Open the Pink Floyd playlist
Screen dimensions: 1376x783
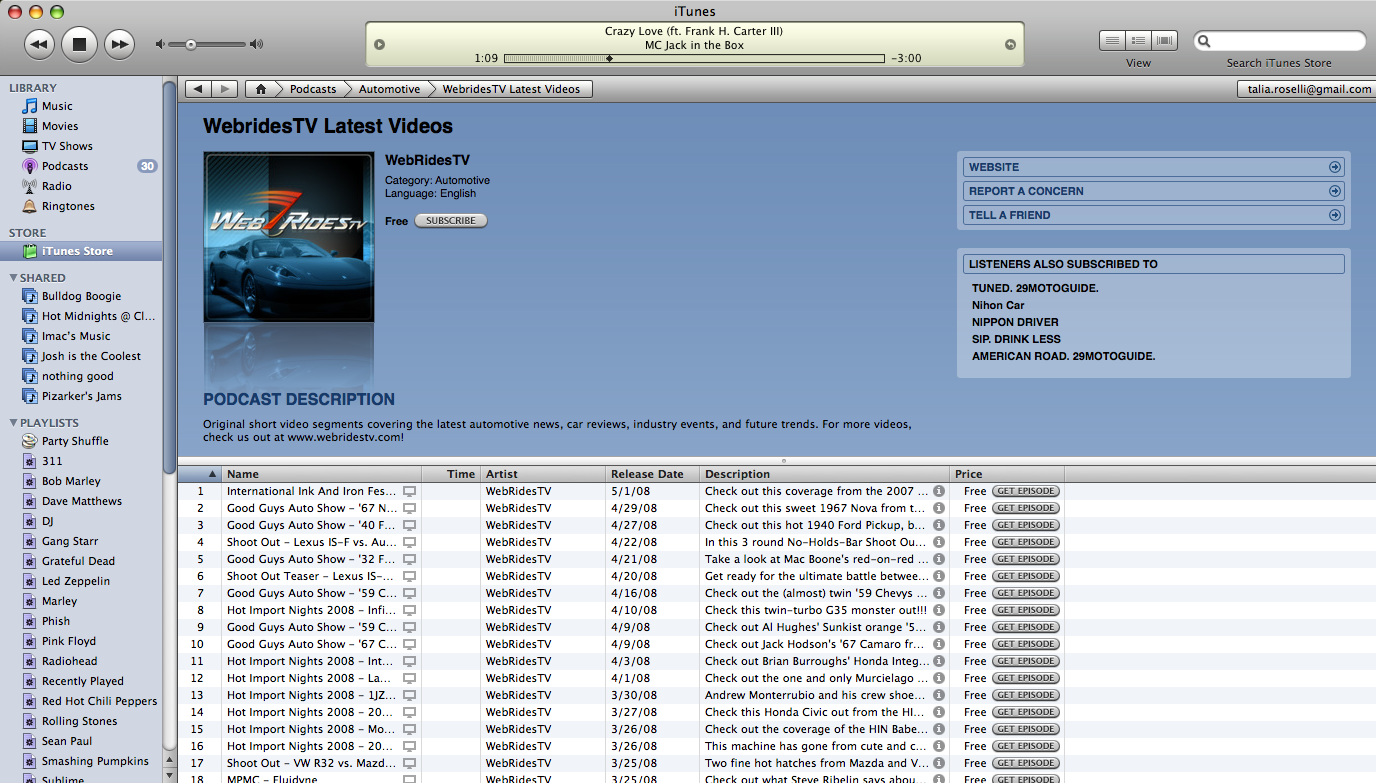coord(69,641)
